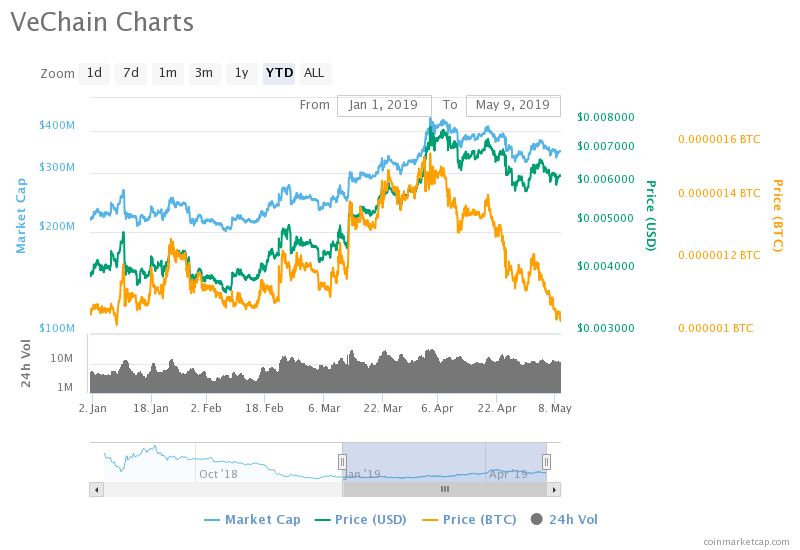Click the Price (USD) vertical axis title
Image resolution: width=800 pixels, height=550 pixels.
[x=651, y=215]
